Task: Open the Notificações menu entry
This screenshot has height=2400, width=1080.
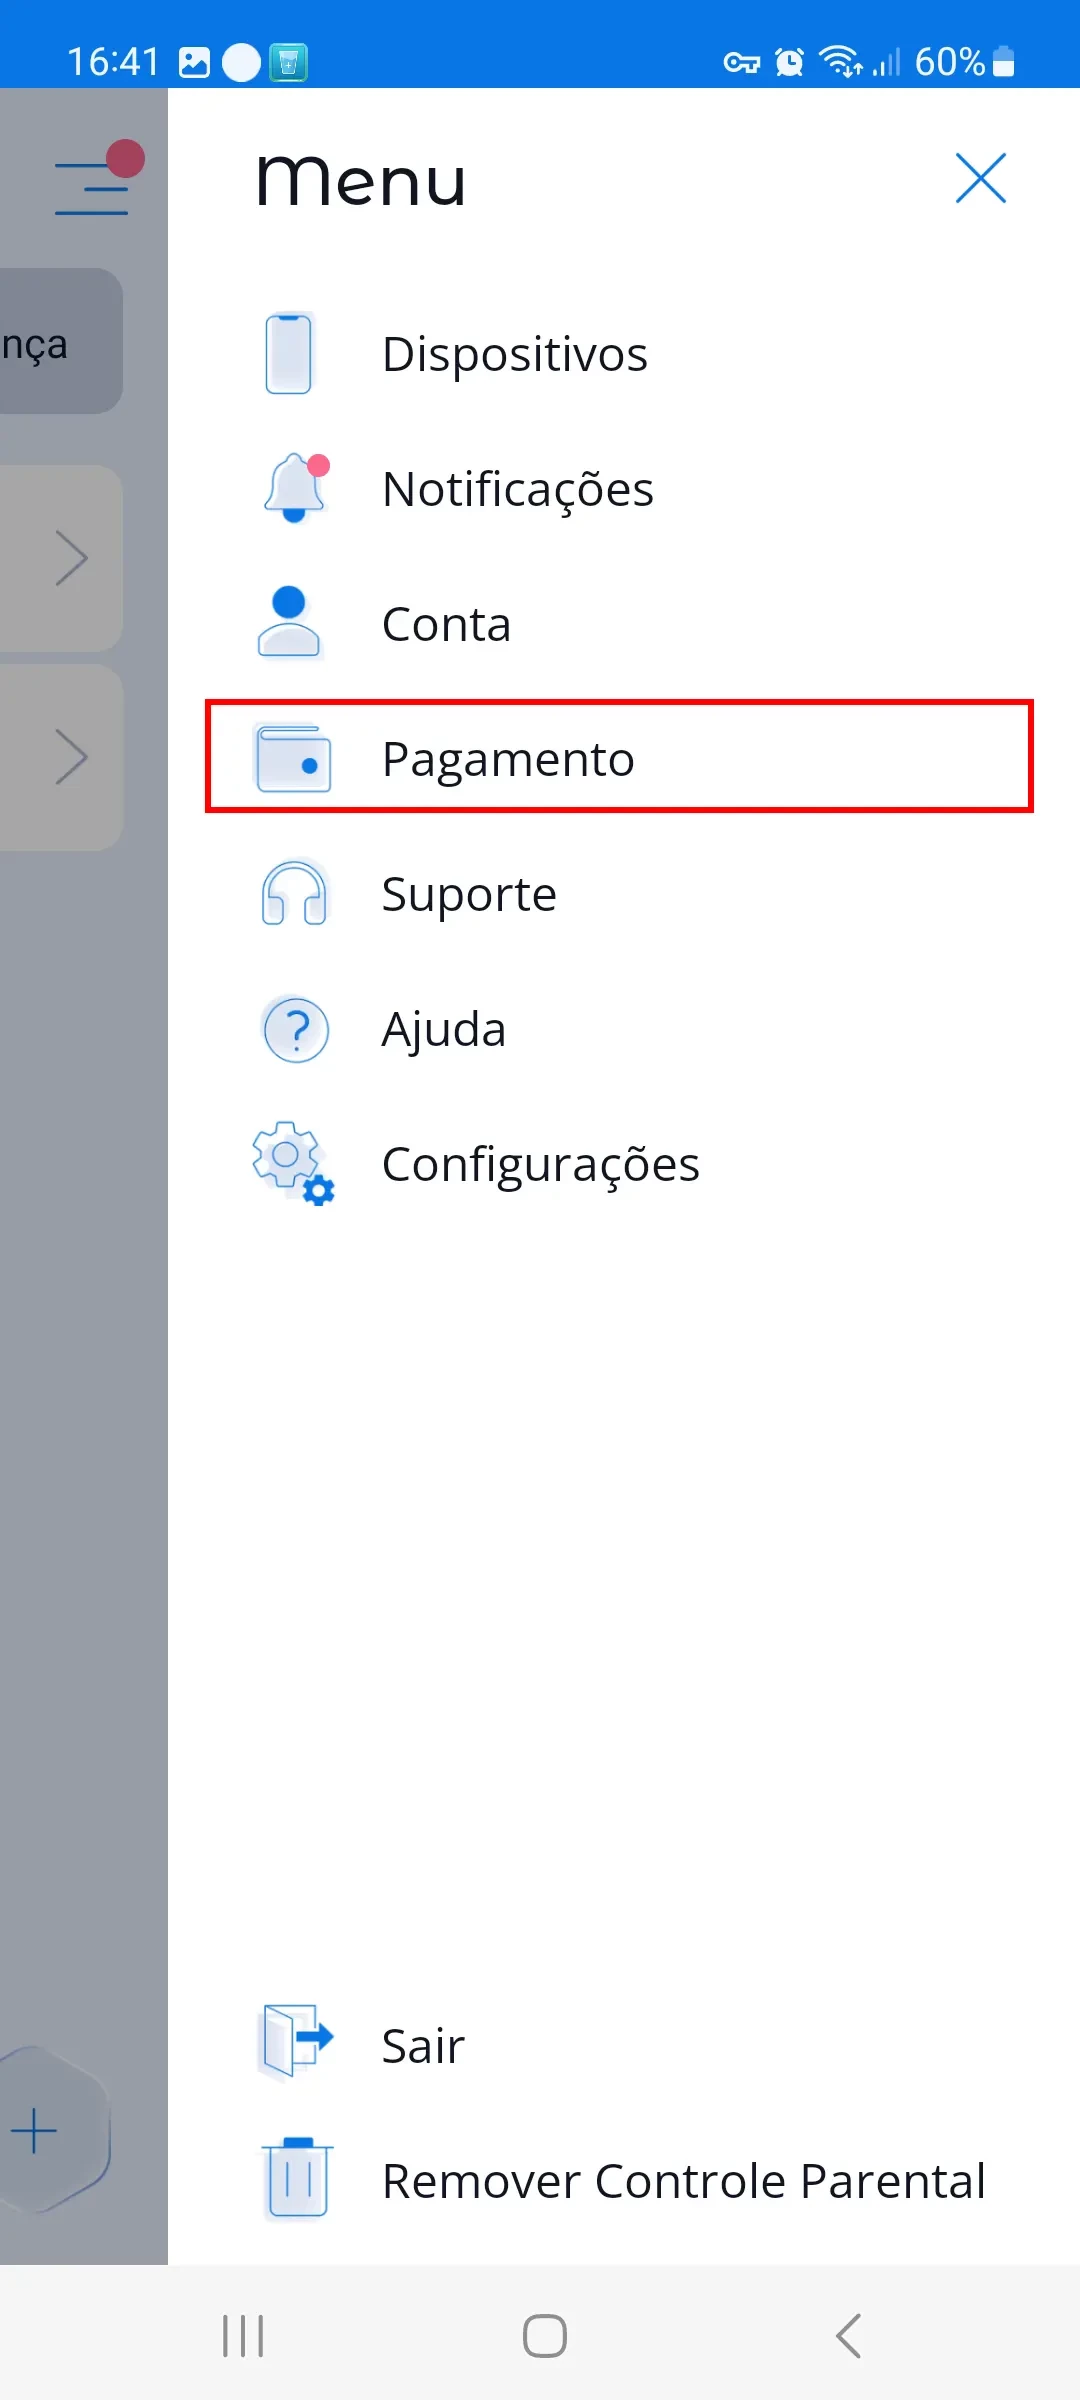Action: point(518,489)
